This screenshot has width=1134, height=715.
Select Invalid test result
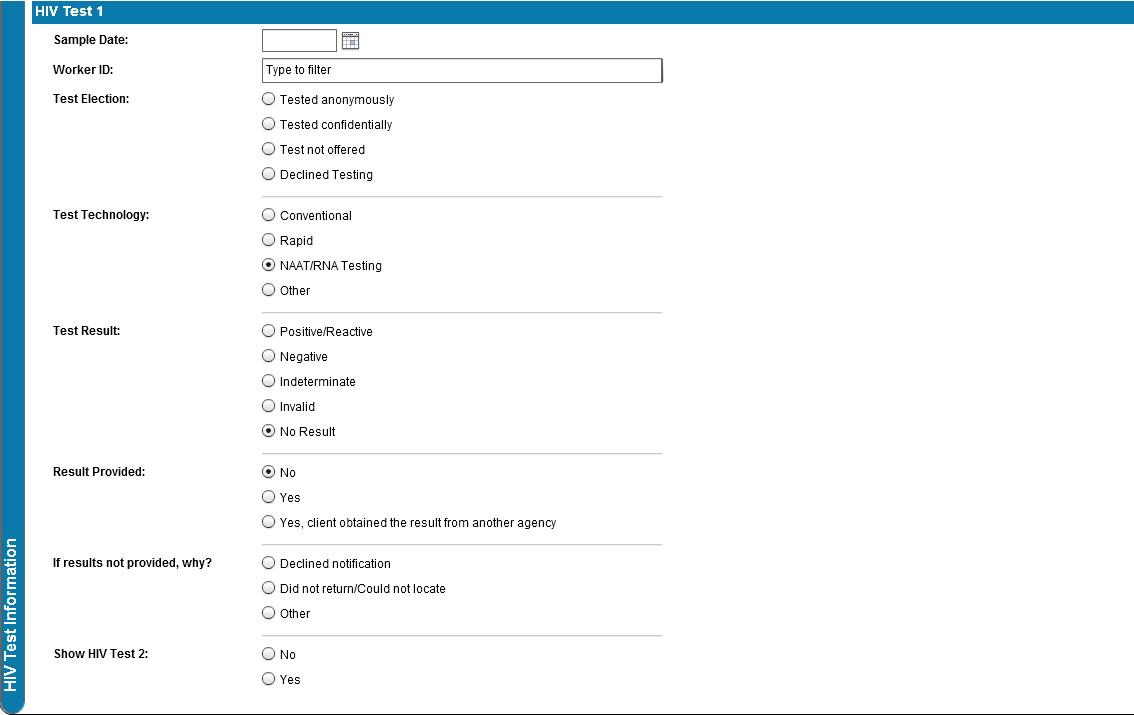click(268, 406)
